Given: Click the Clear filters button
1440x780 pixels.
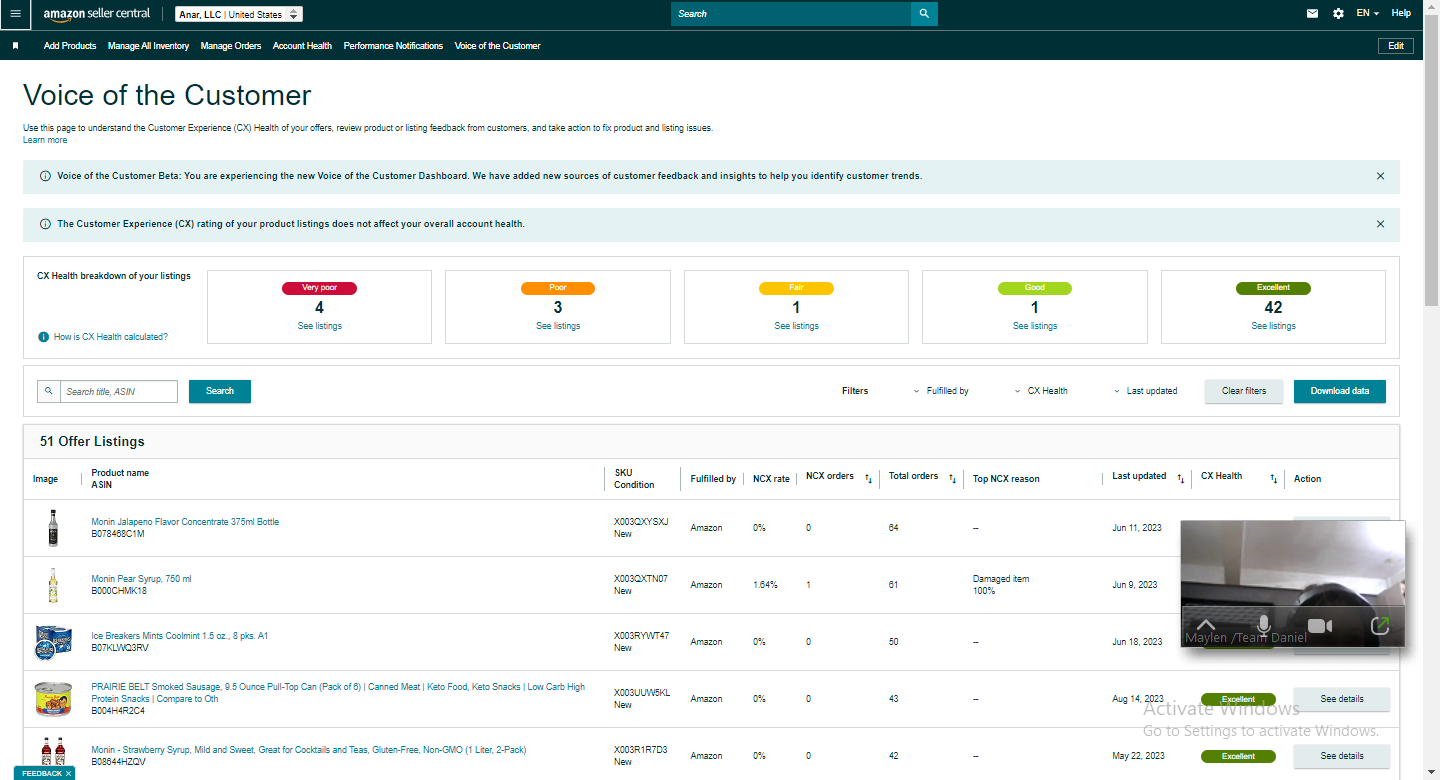Looking at the screenshot, I should point(1244,391).
